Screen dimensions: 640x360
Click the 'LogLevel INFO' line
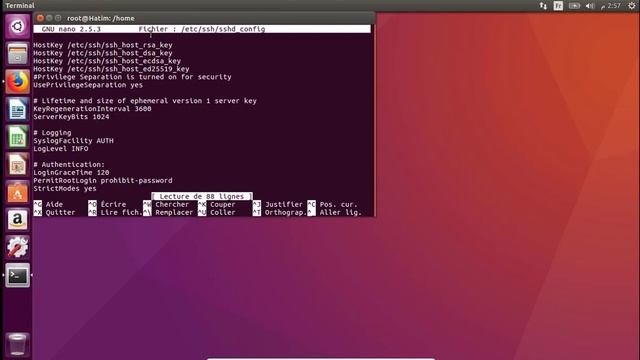[x=61, y=149]
